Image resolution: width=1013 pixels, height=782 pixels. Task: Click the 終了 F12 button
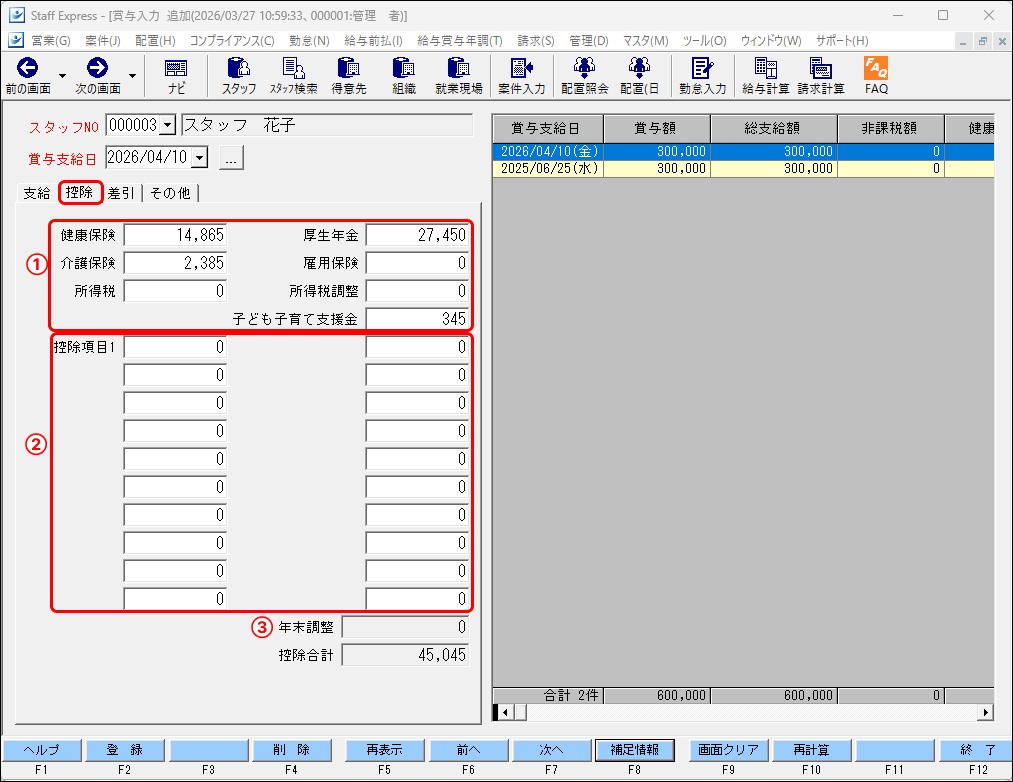point(978,750)
